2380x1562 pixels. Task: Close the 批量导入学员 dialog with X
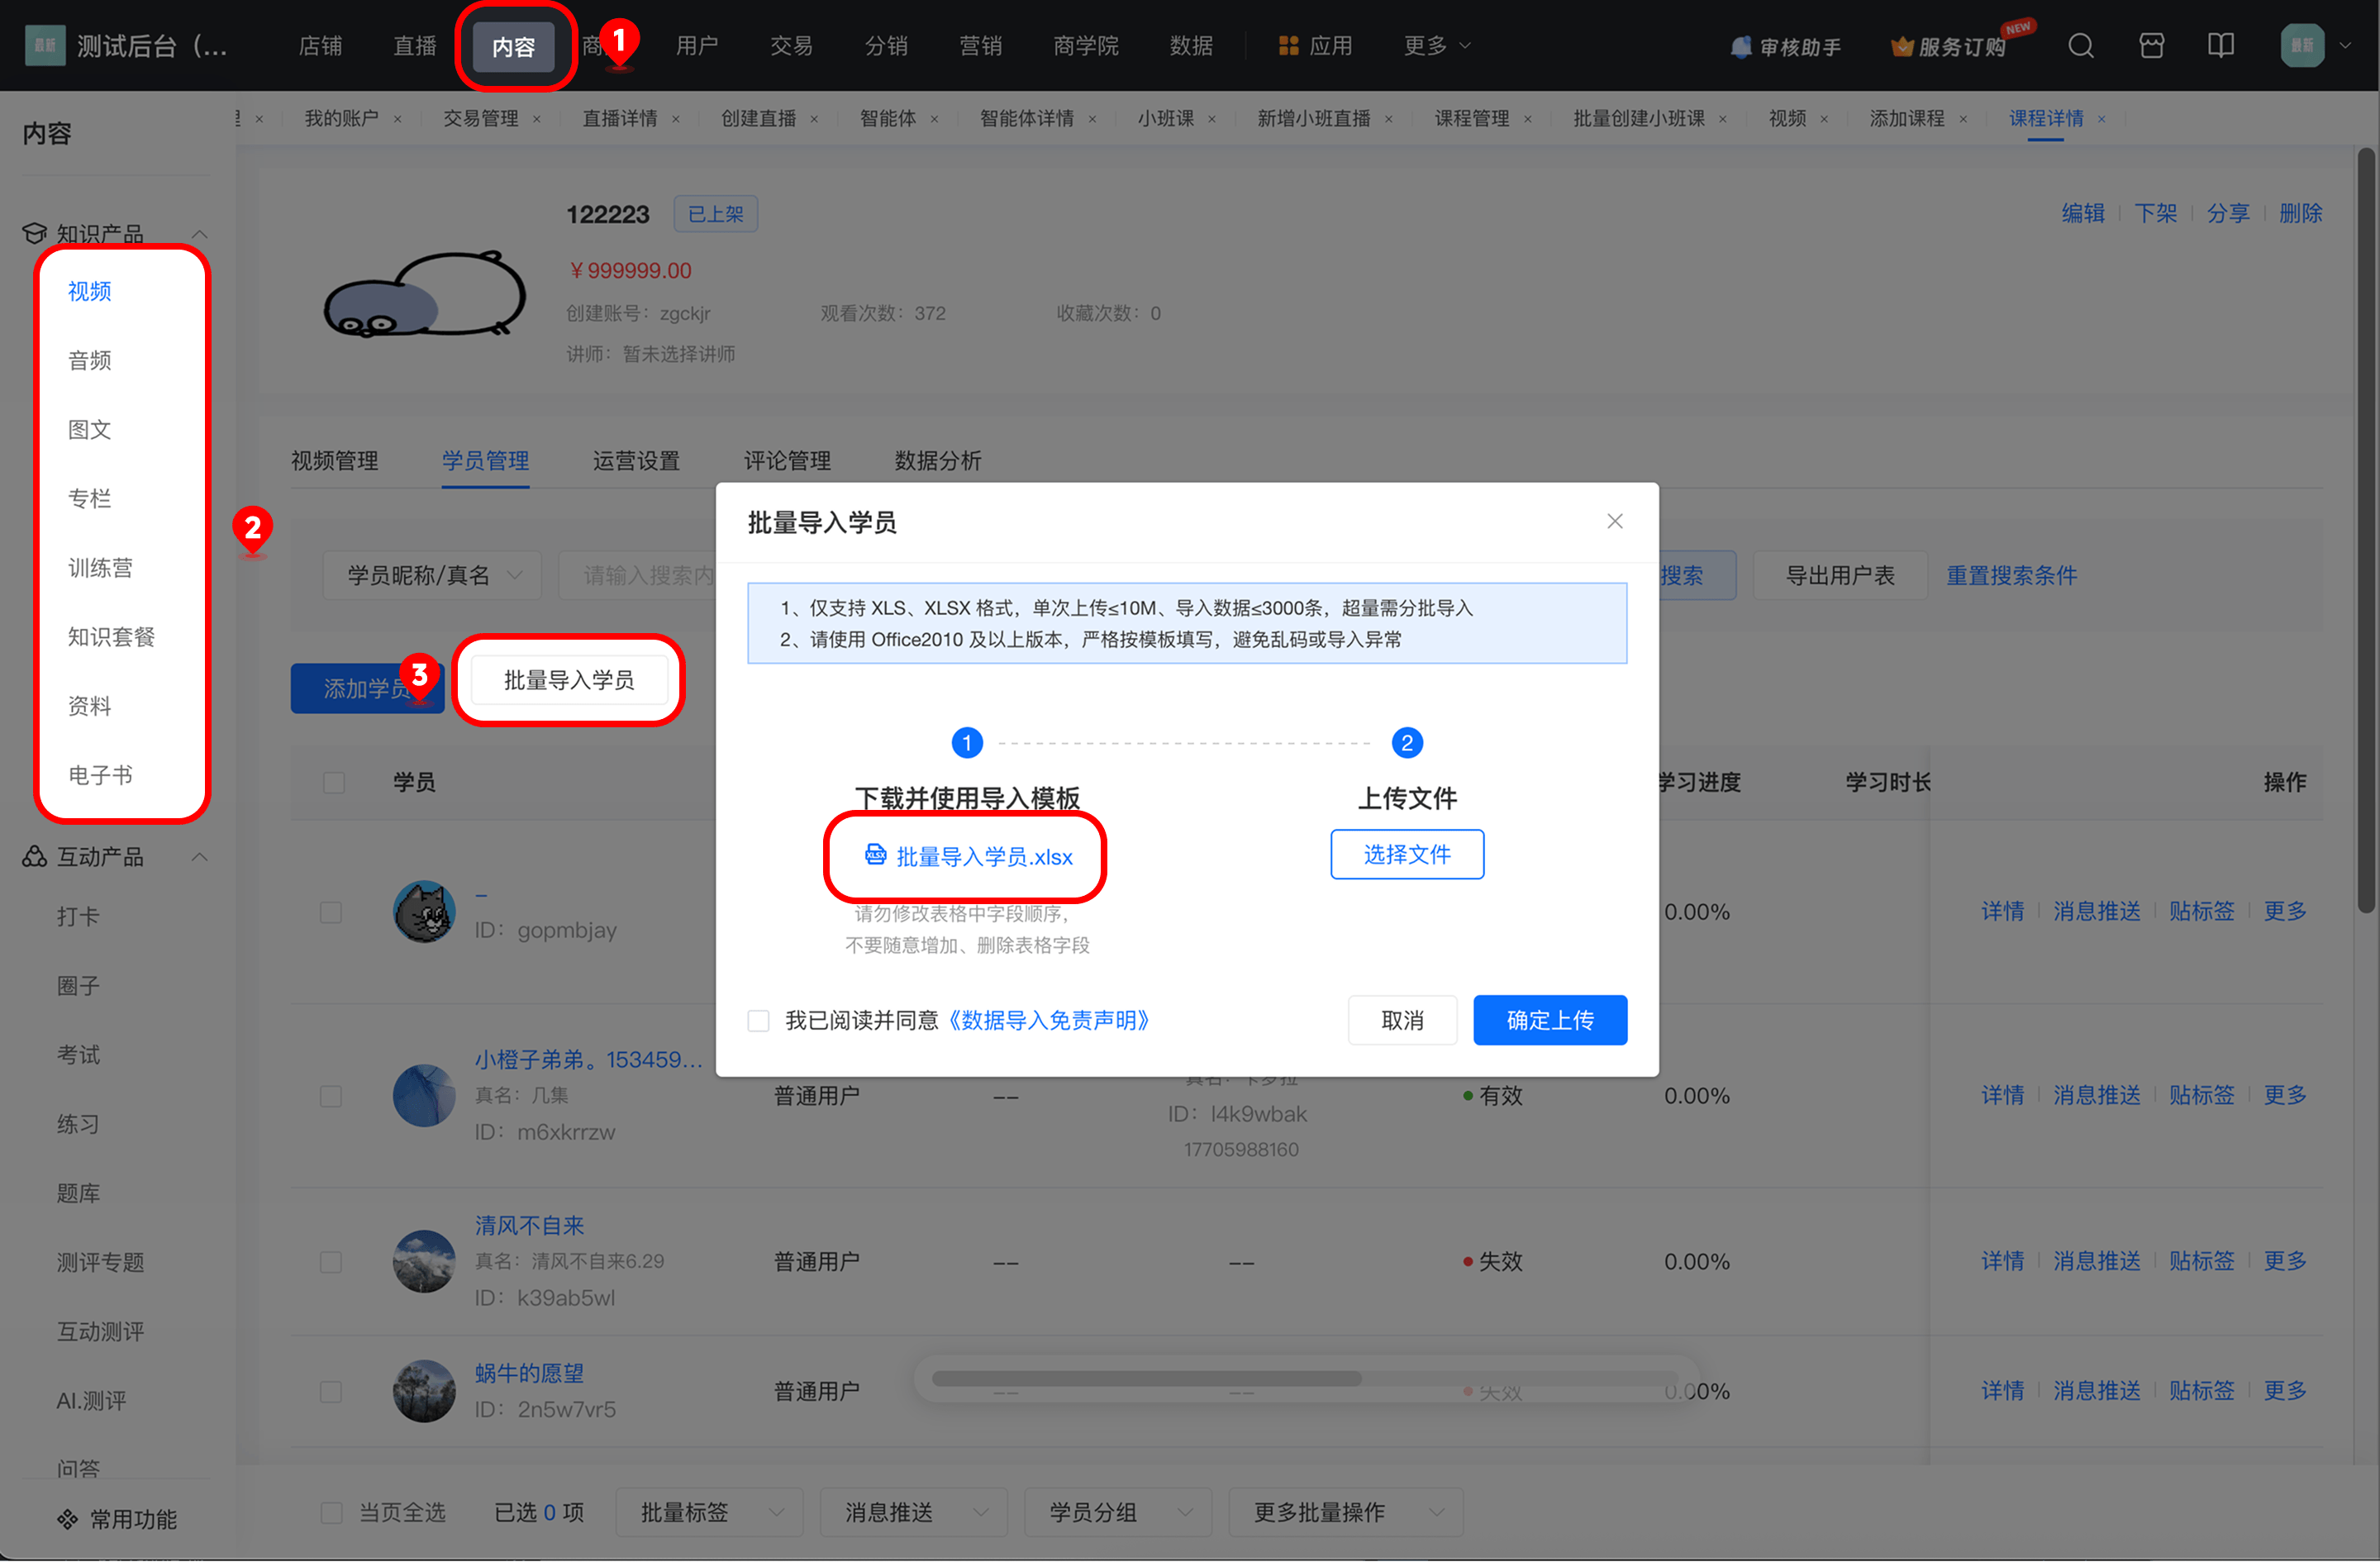coord(1615,522)
